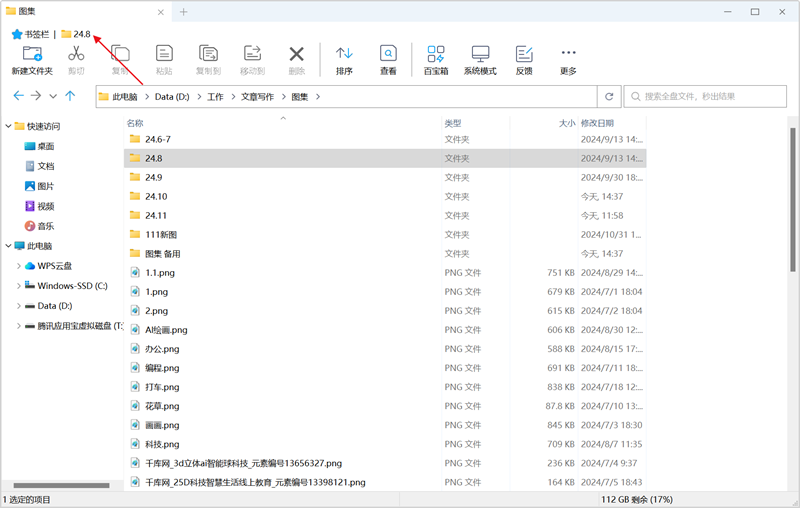
Task: Collapse the 此电脑 tree section
Action: 8,246
